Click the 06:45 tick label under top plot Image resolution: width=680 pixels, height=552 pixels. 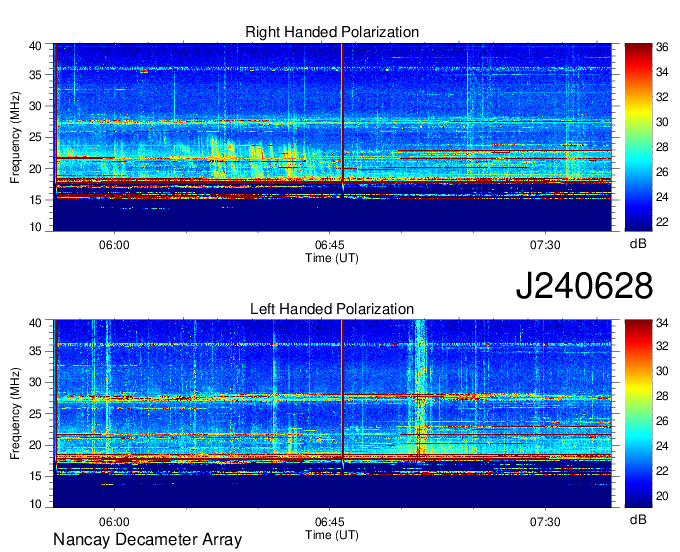point(330,245)
